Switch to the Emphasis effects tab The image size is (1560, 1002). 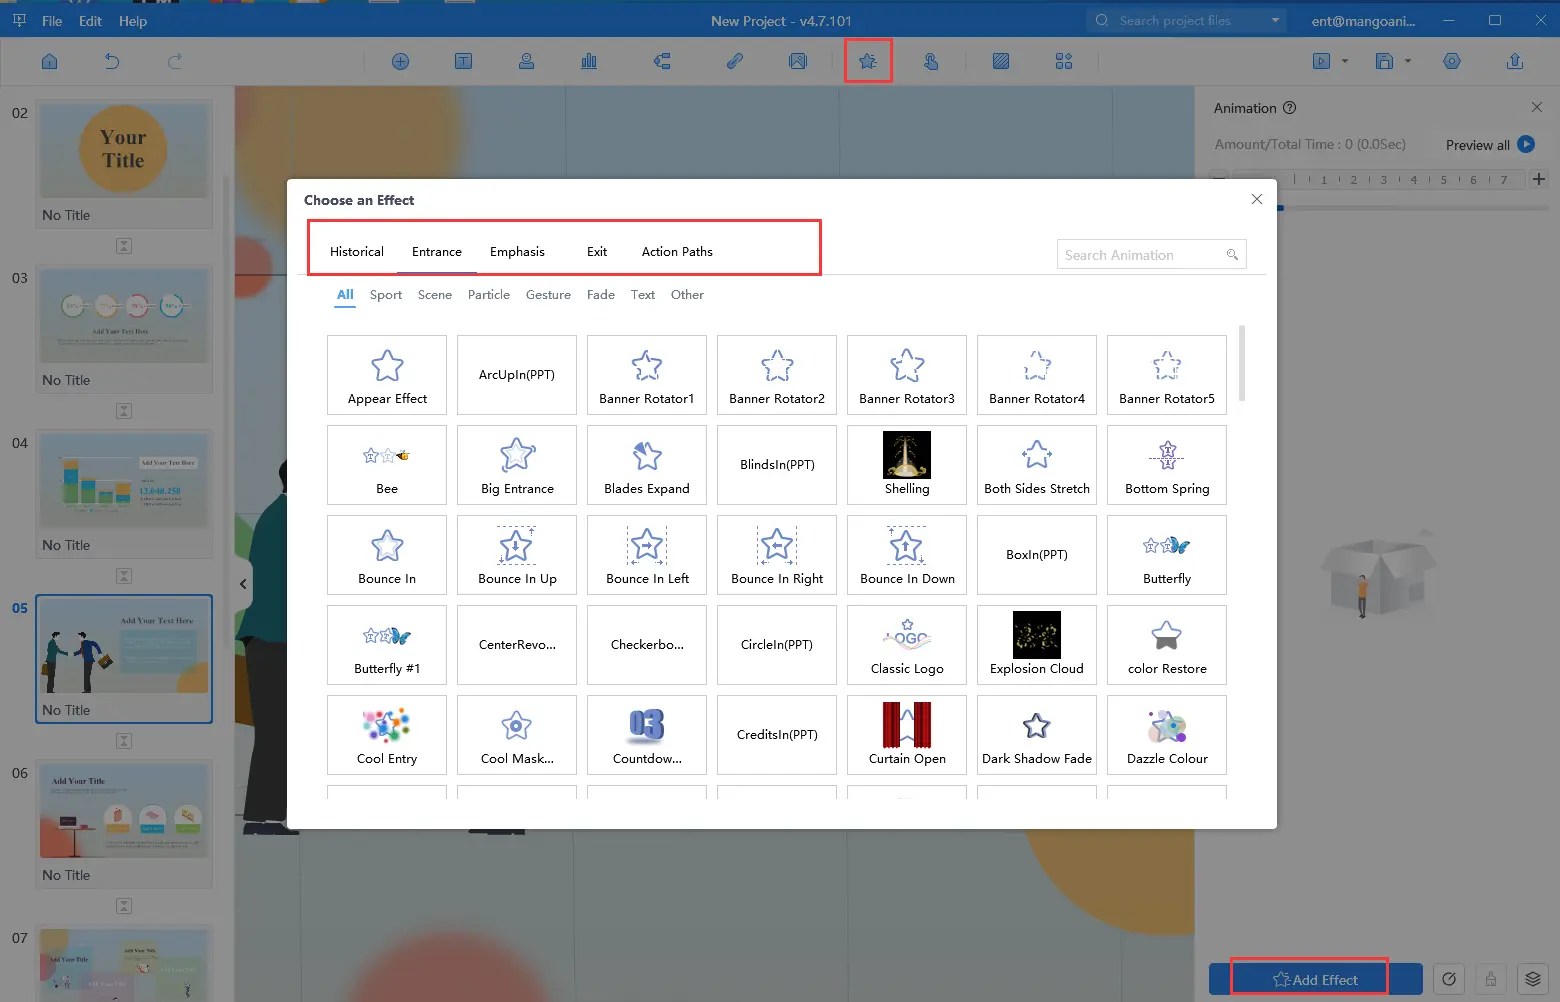point(517,251)
